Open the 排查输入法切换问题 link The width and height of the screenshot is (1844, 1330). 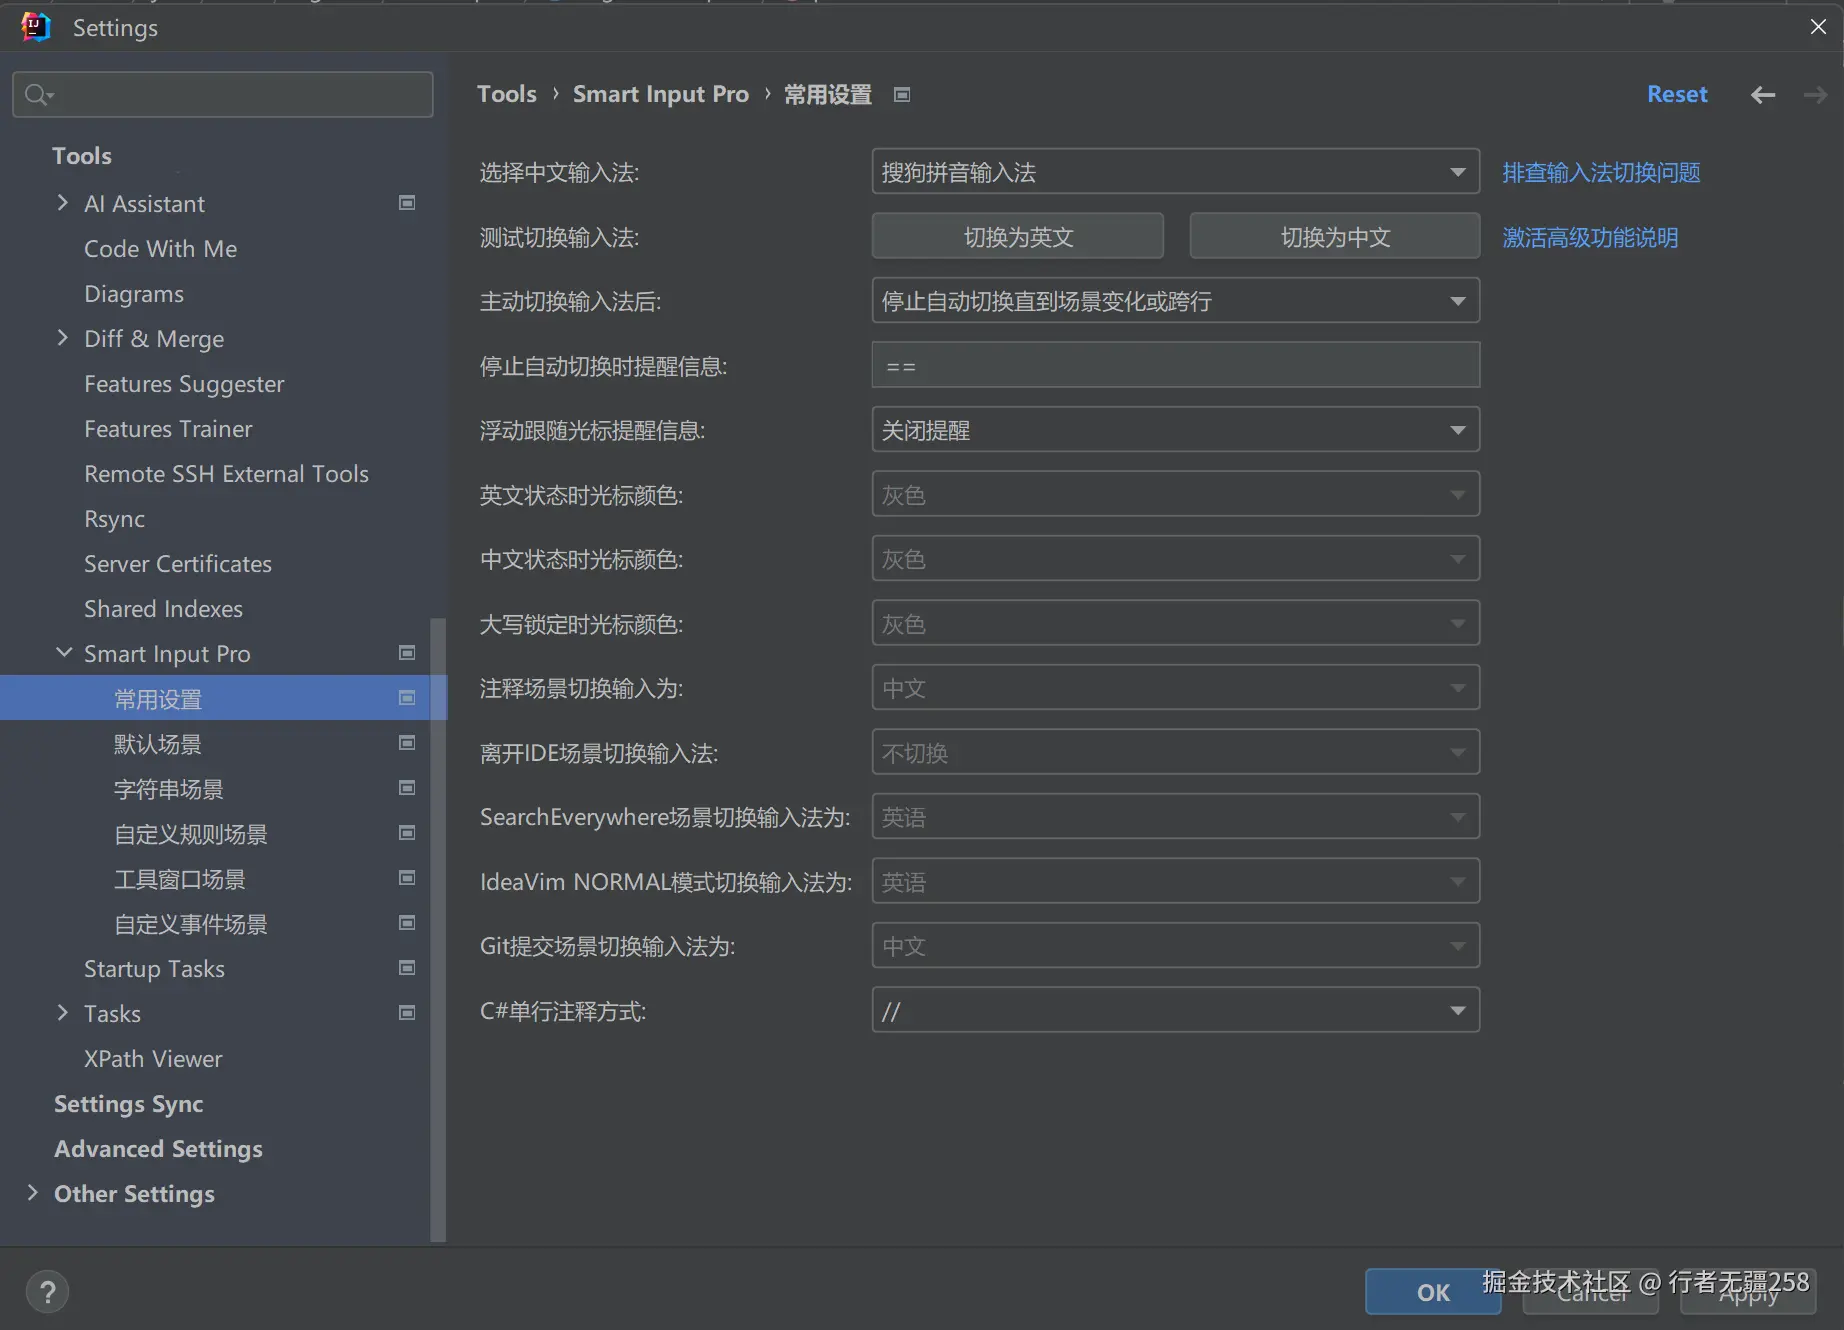(1599, 172)
